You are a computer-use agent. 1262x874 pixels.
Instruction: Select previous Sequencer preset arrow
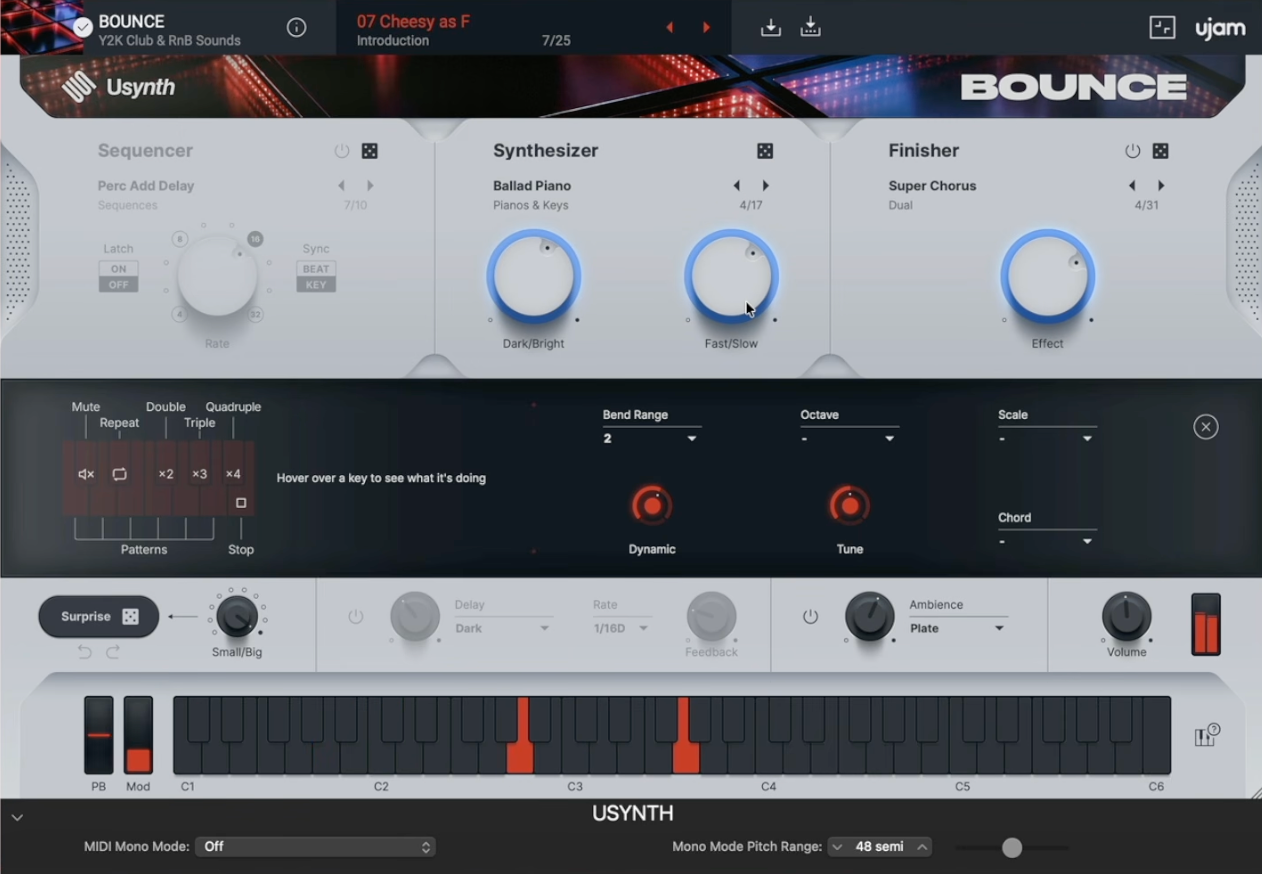(x=341, y=186)
